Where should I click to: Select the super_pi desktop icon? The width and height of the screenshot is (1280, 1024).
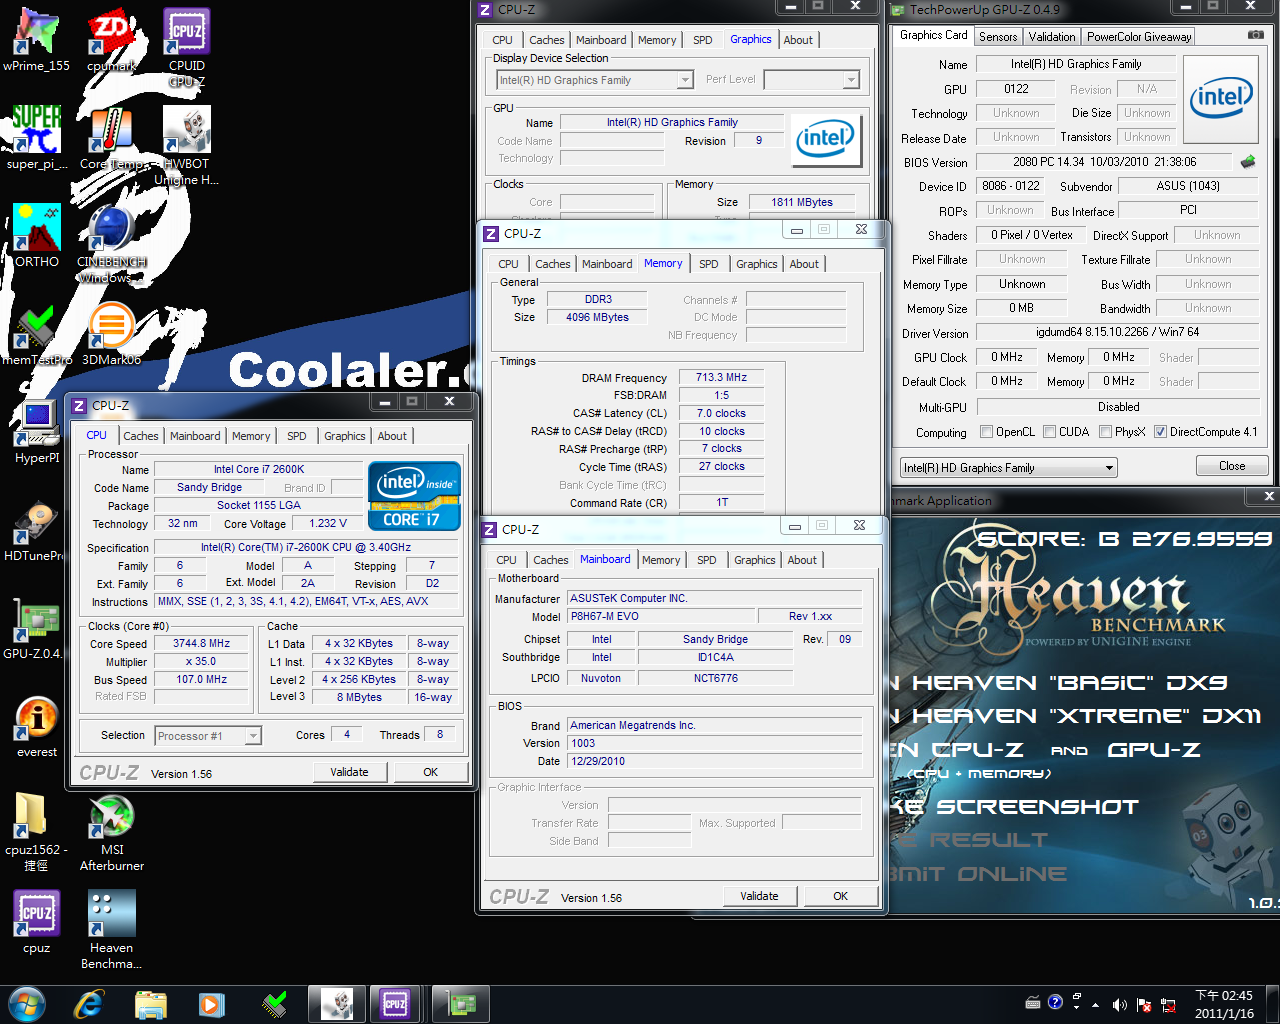[x=37, y=138]
